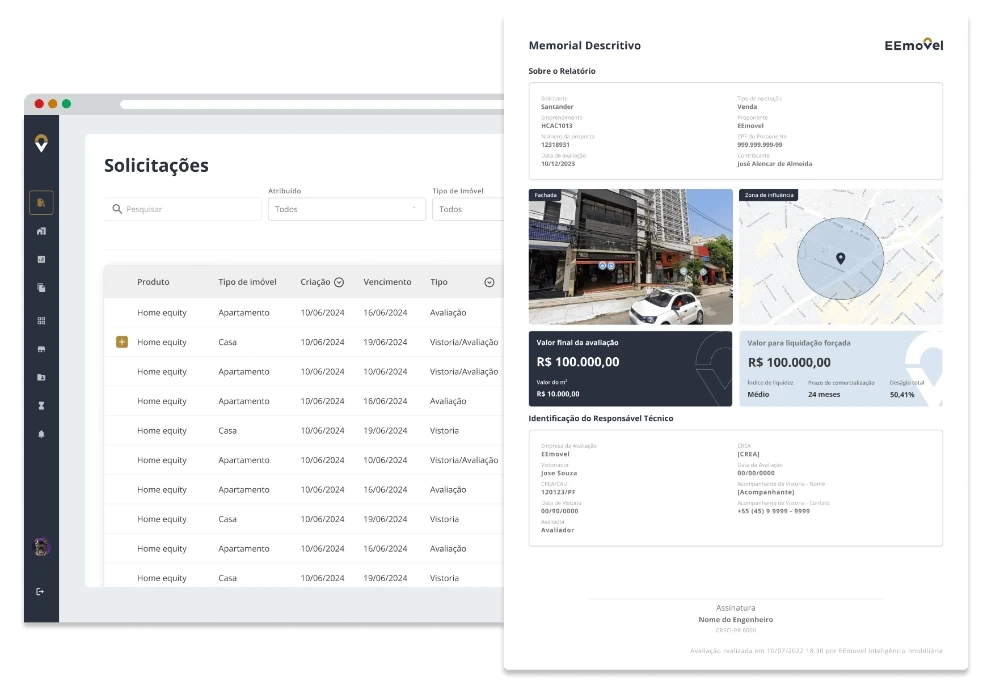Viewport: 1000px width, 681px height.
Task: Click Venda under Tipo de operação
Action: pos(747,106)
